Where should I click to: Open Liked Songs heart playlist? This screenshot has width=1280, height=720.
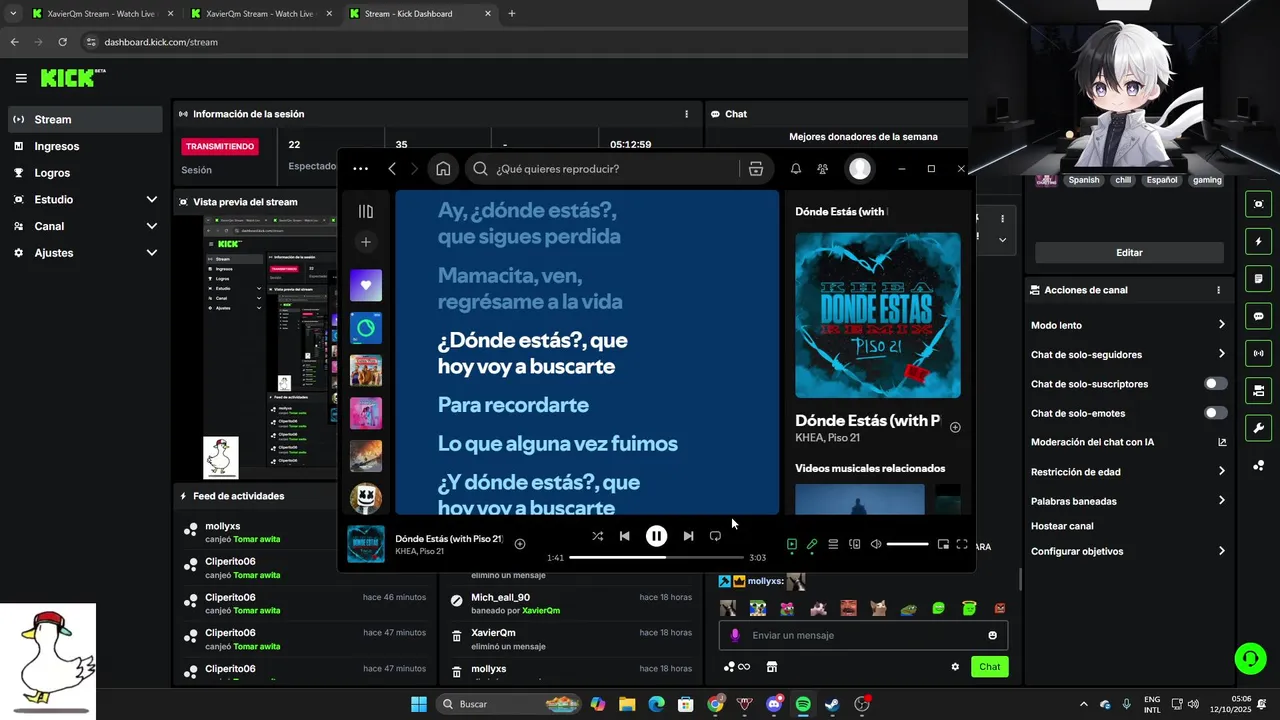(366, 285)
